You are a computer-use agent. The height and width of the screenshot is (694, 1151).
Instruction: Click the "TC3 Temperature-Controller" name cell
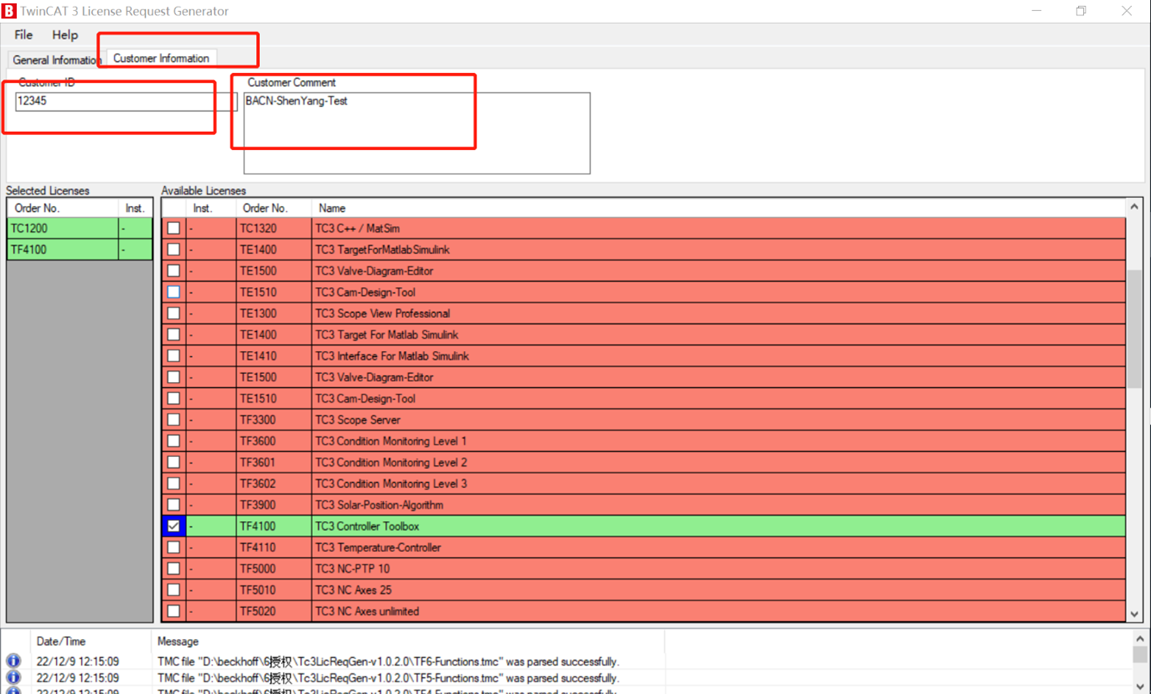(x=718, y=547)
